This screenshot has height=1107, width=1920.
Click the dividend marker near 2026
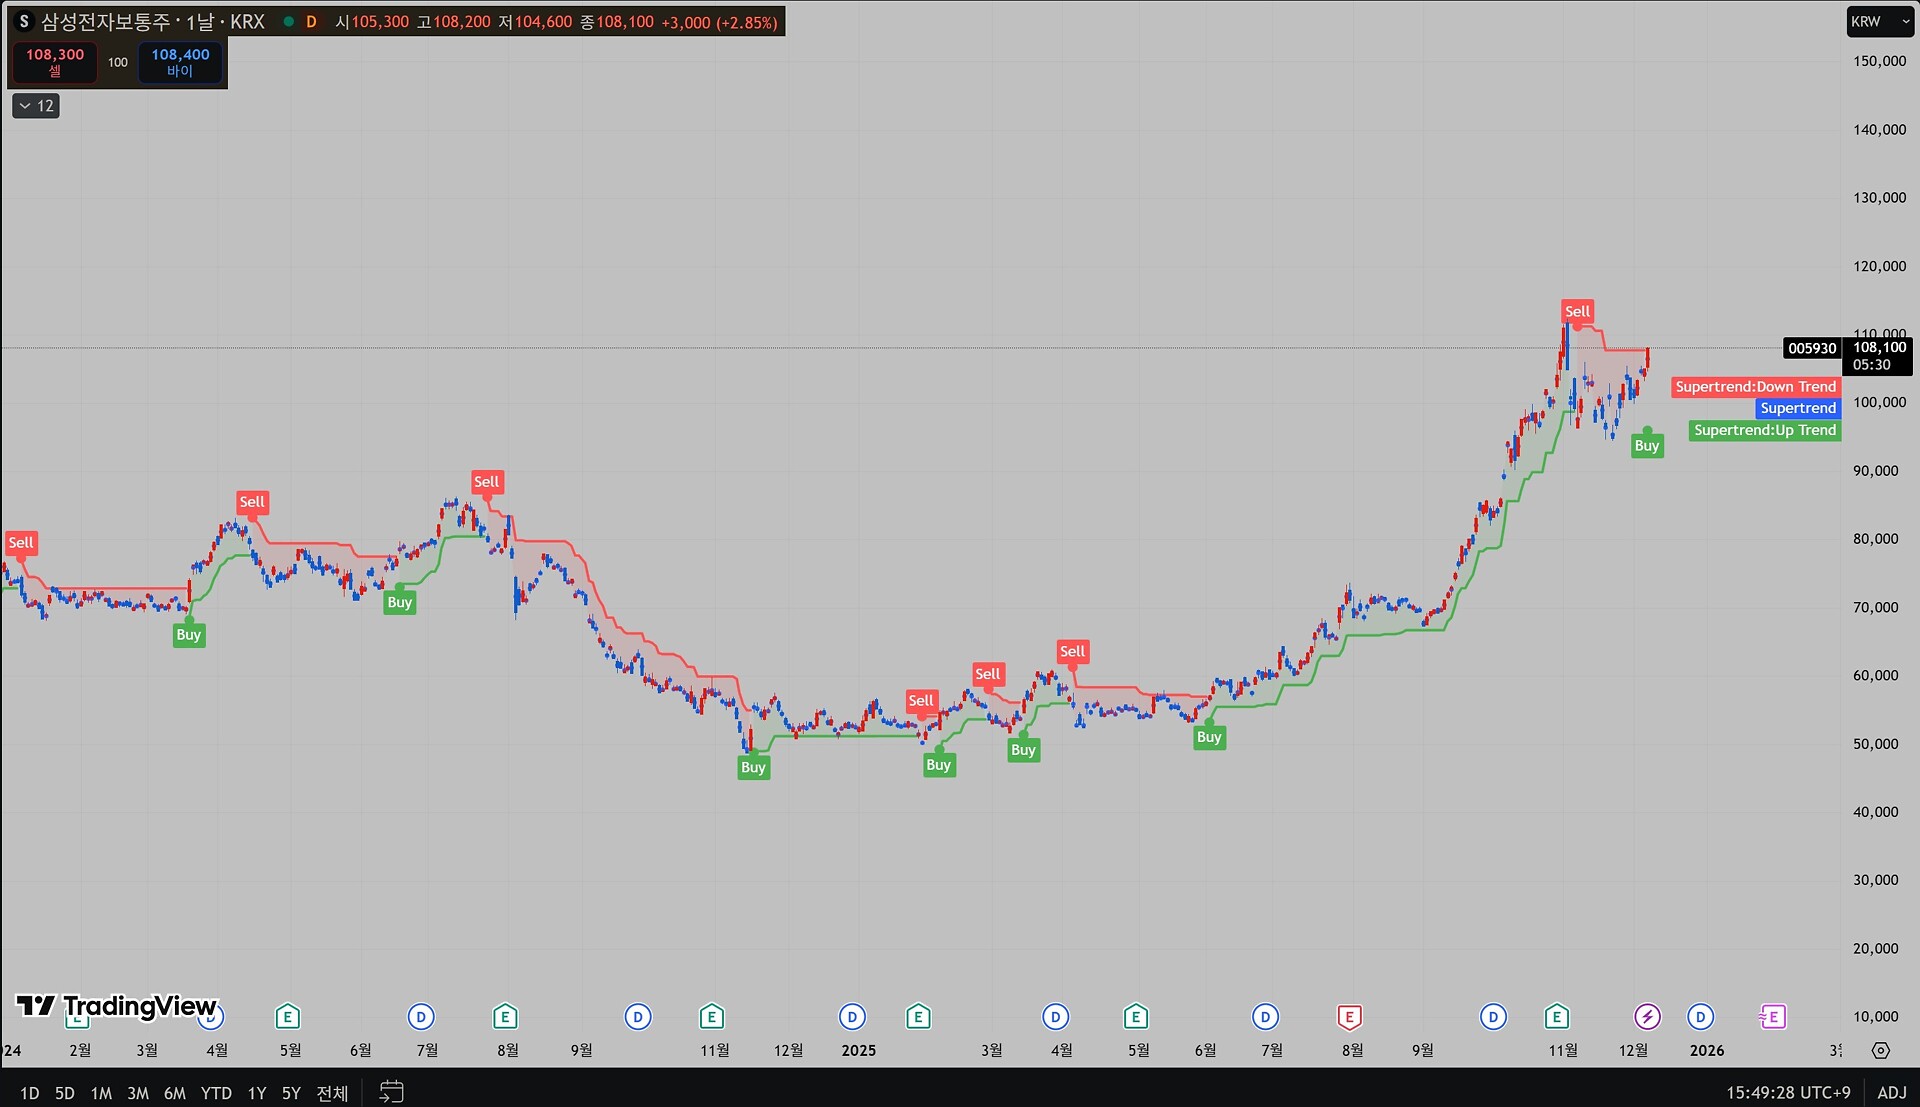pyautogui.click(x=1700, y=1017)
